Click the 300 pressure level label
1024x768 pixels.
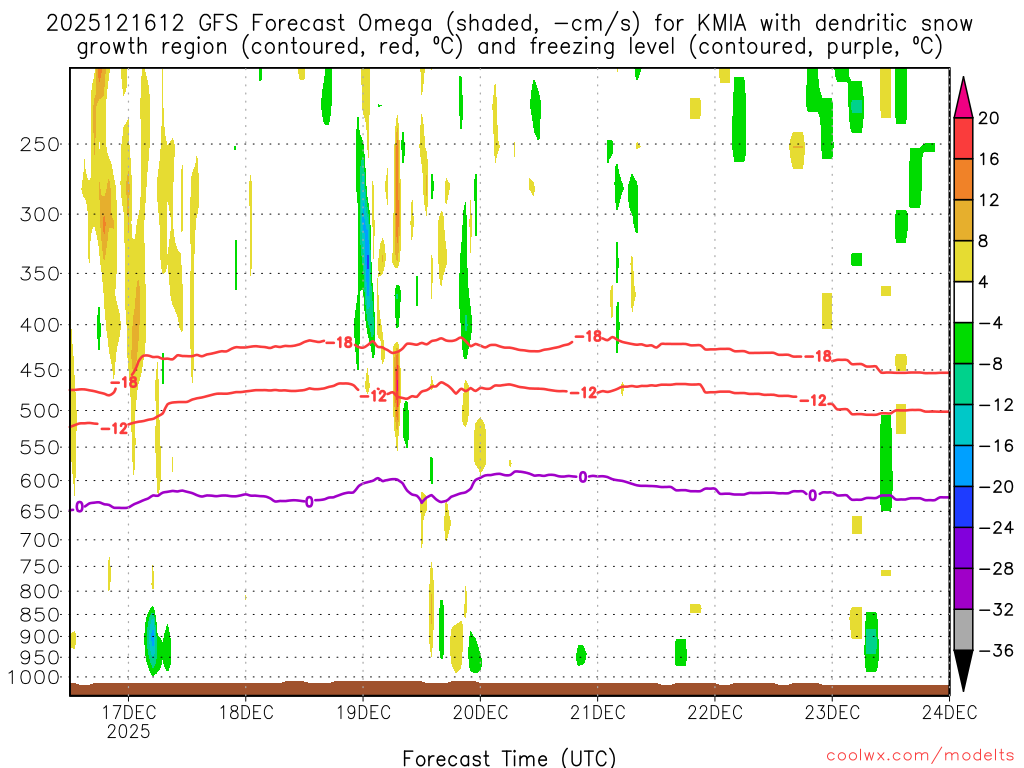click(x=40, y=214)
